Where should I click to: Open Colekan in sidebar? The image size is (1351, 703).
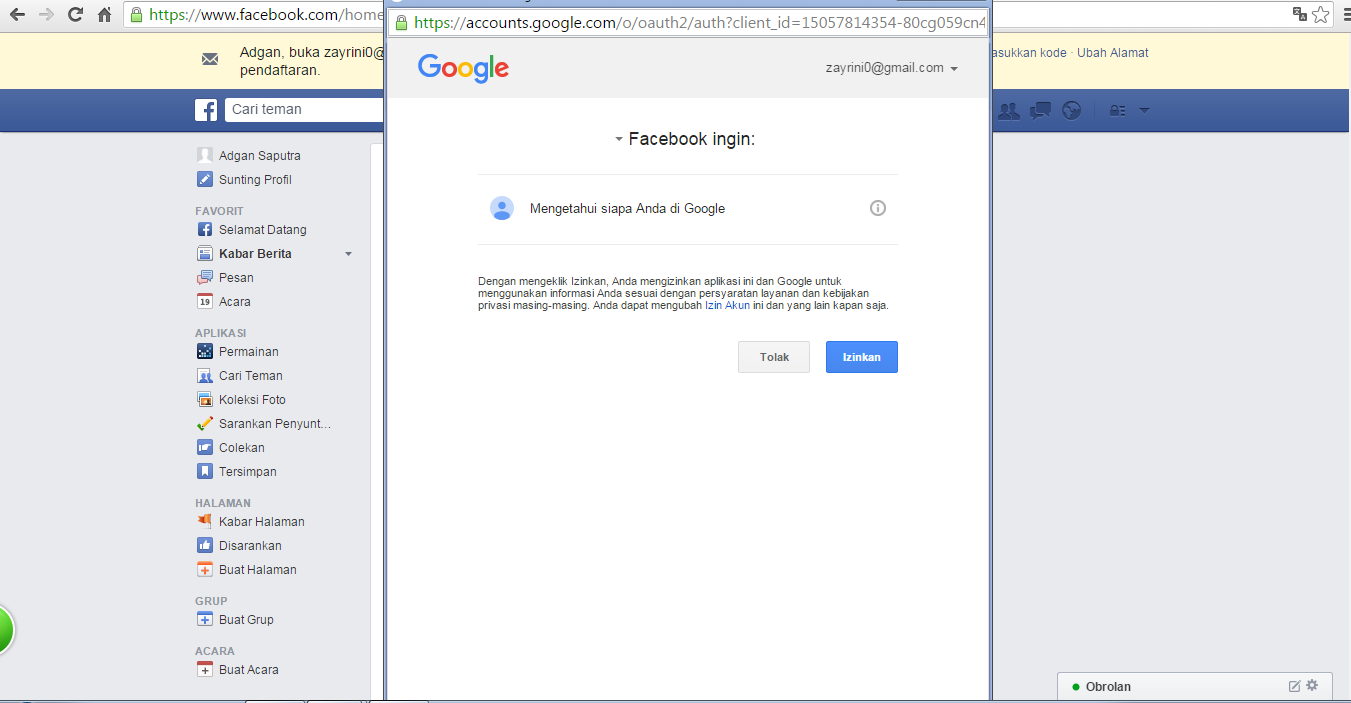point(242,448)
